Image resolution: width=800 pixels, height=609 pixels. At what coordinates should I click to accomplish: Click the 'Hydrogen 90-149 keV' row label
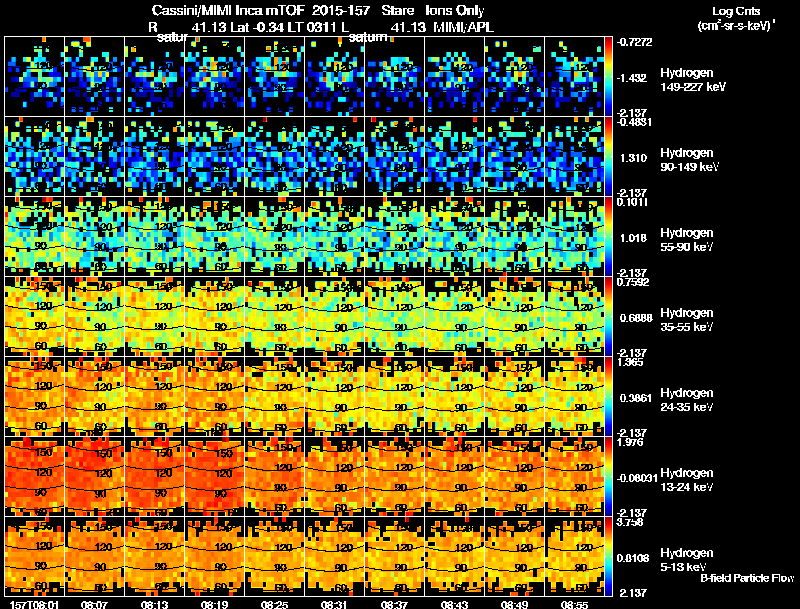pos(689,160)
